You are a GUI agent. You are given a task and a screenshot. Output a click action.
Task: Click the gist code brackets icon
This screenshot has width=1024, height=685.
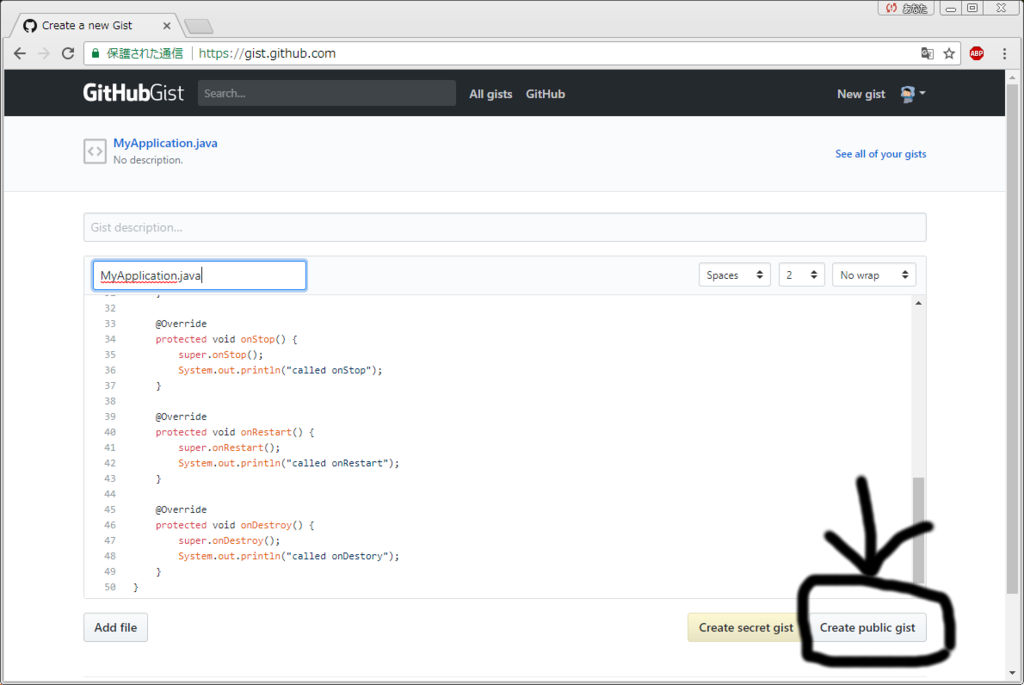coord(95,151)
